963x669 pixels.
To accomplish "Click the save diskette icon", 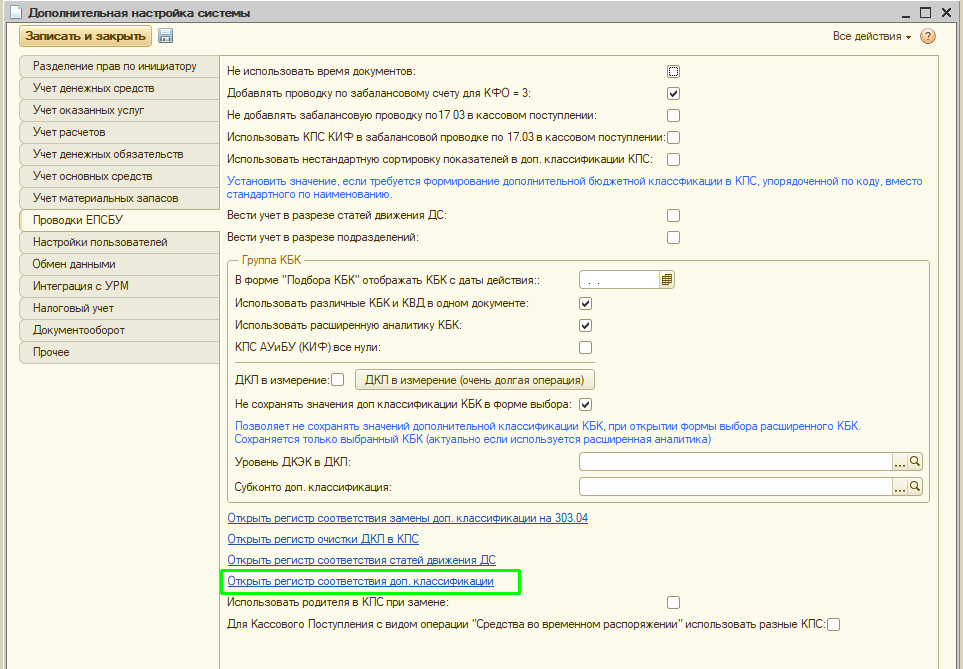I will point(166,36).
